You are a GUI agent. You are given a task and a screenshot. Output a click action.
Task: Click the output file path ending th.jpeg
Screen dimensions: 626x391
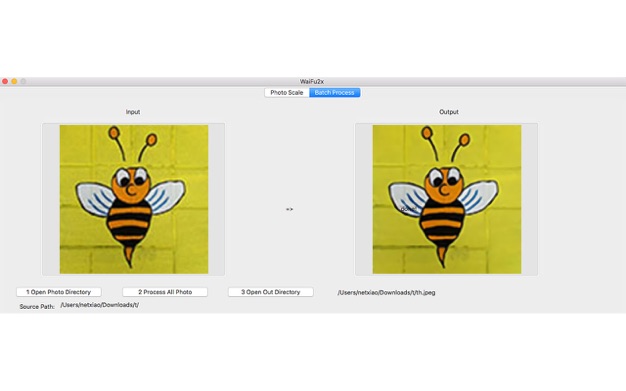(x=386, y=292)
